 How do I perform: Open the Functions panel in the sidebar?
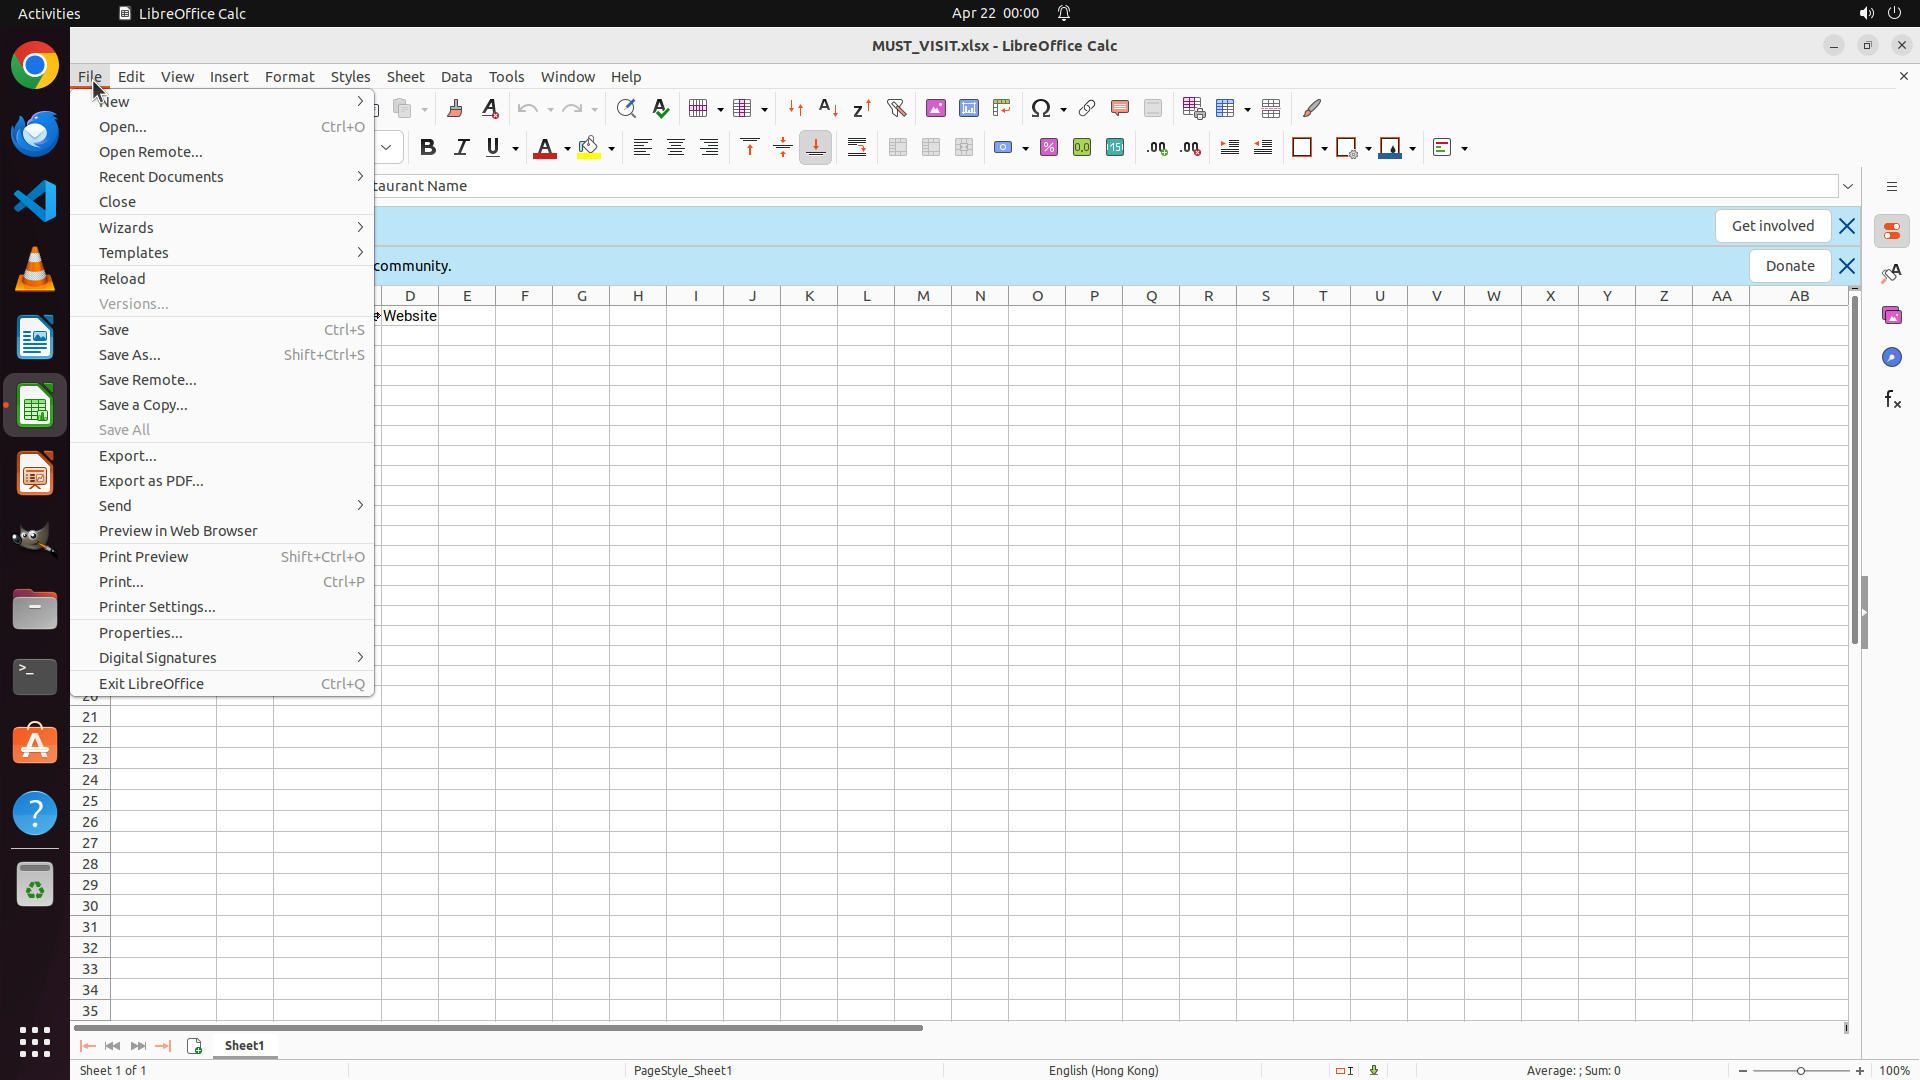click(x=1892, y=400)
